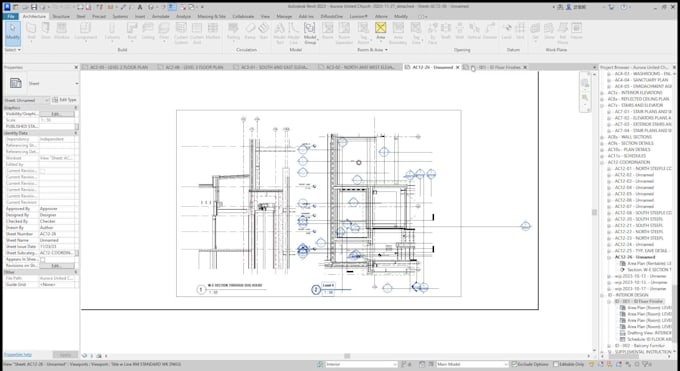Image resolution: width=680 pixels, height=371 pixels.
Task: Choose the Ramp tool
Action: (250, 32)
